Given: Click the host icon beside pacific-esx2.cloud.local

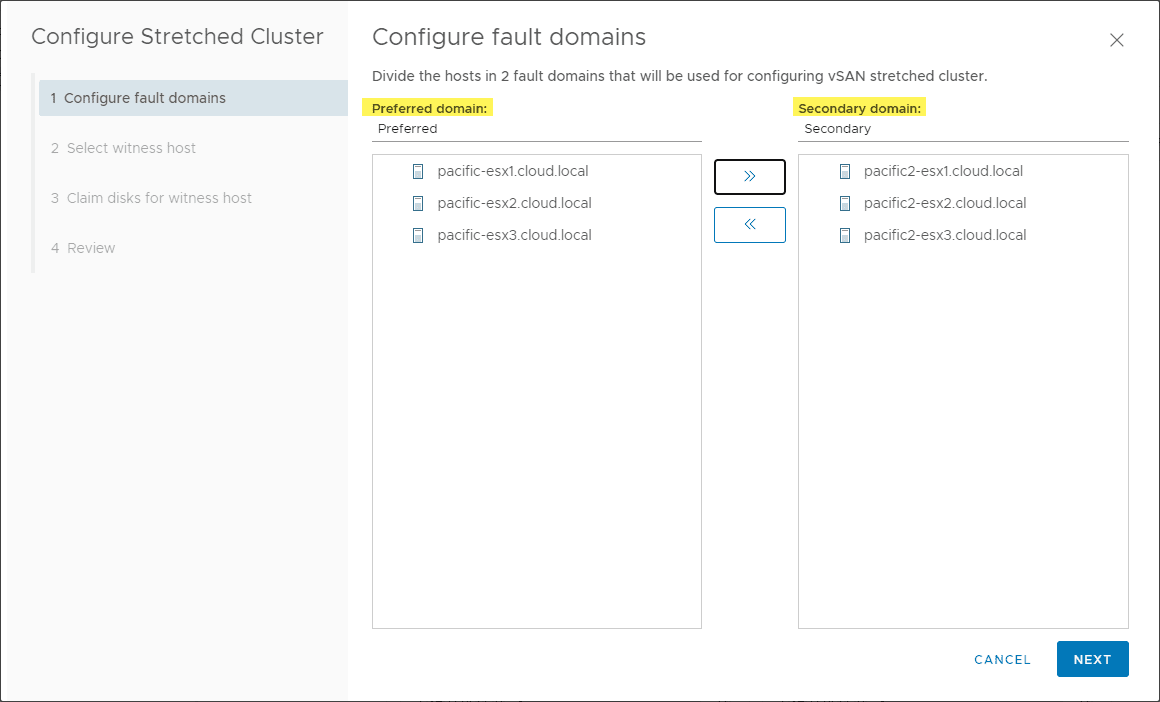Looking at the screenshot, I should [417, 203].
